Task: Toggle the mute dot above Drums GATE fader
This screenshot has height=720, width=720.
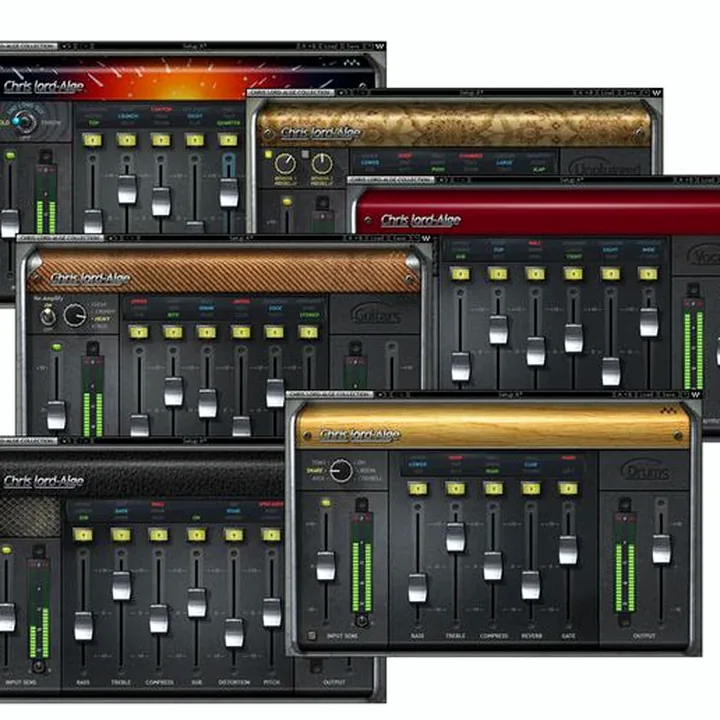Action: coord(568,507)
